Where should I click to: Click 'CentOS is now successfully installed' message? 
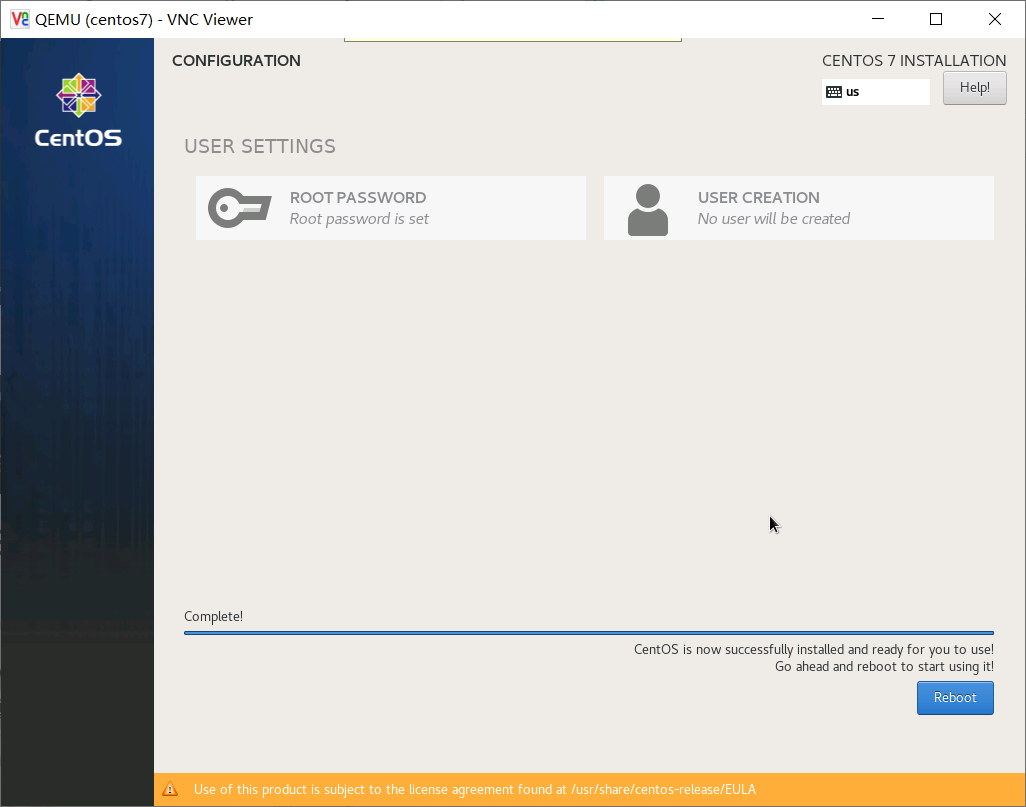pyautogui.click(x=814, y=649)
